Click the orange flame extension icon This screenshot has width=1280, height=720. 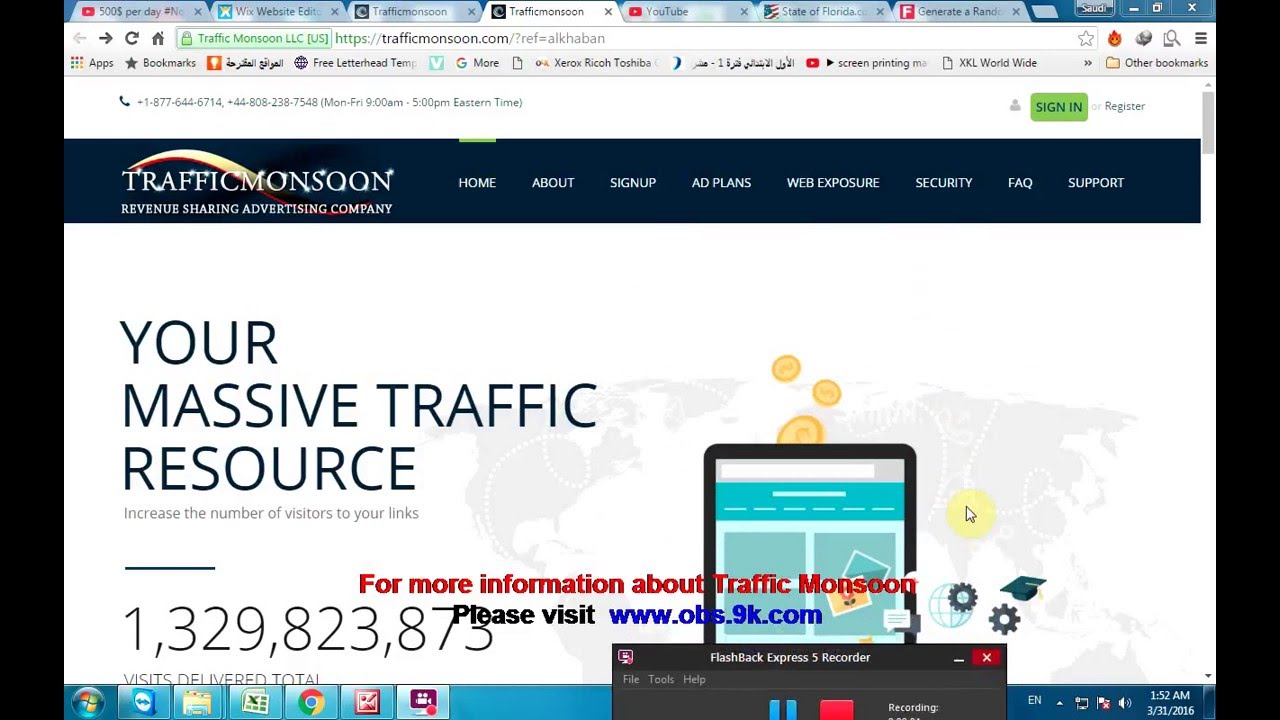[1115, 38]
